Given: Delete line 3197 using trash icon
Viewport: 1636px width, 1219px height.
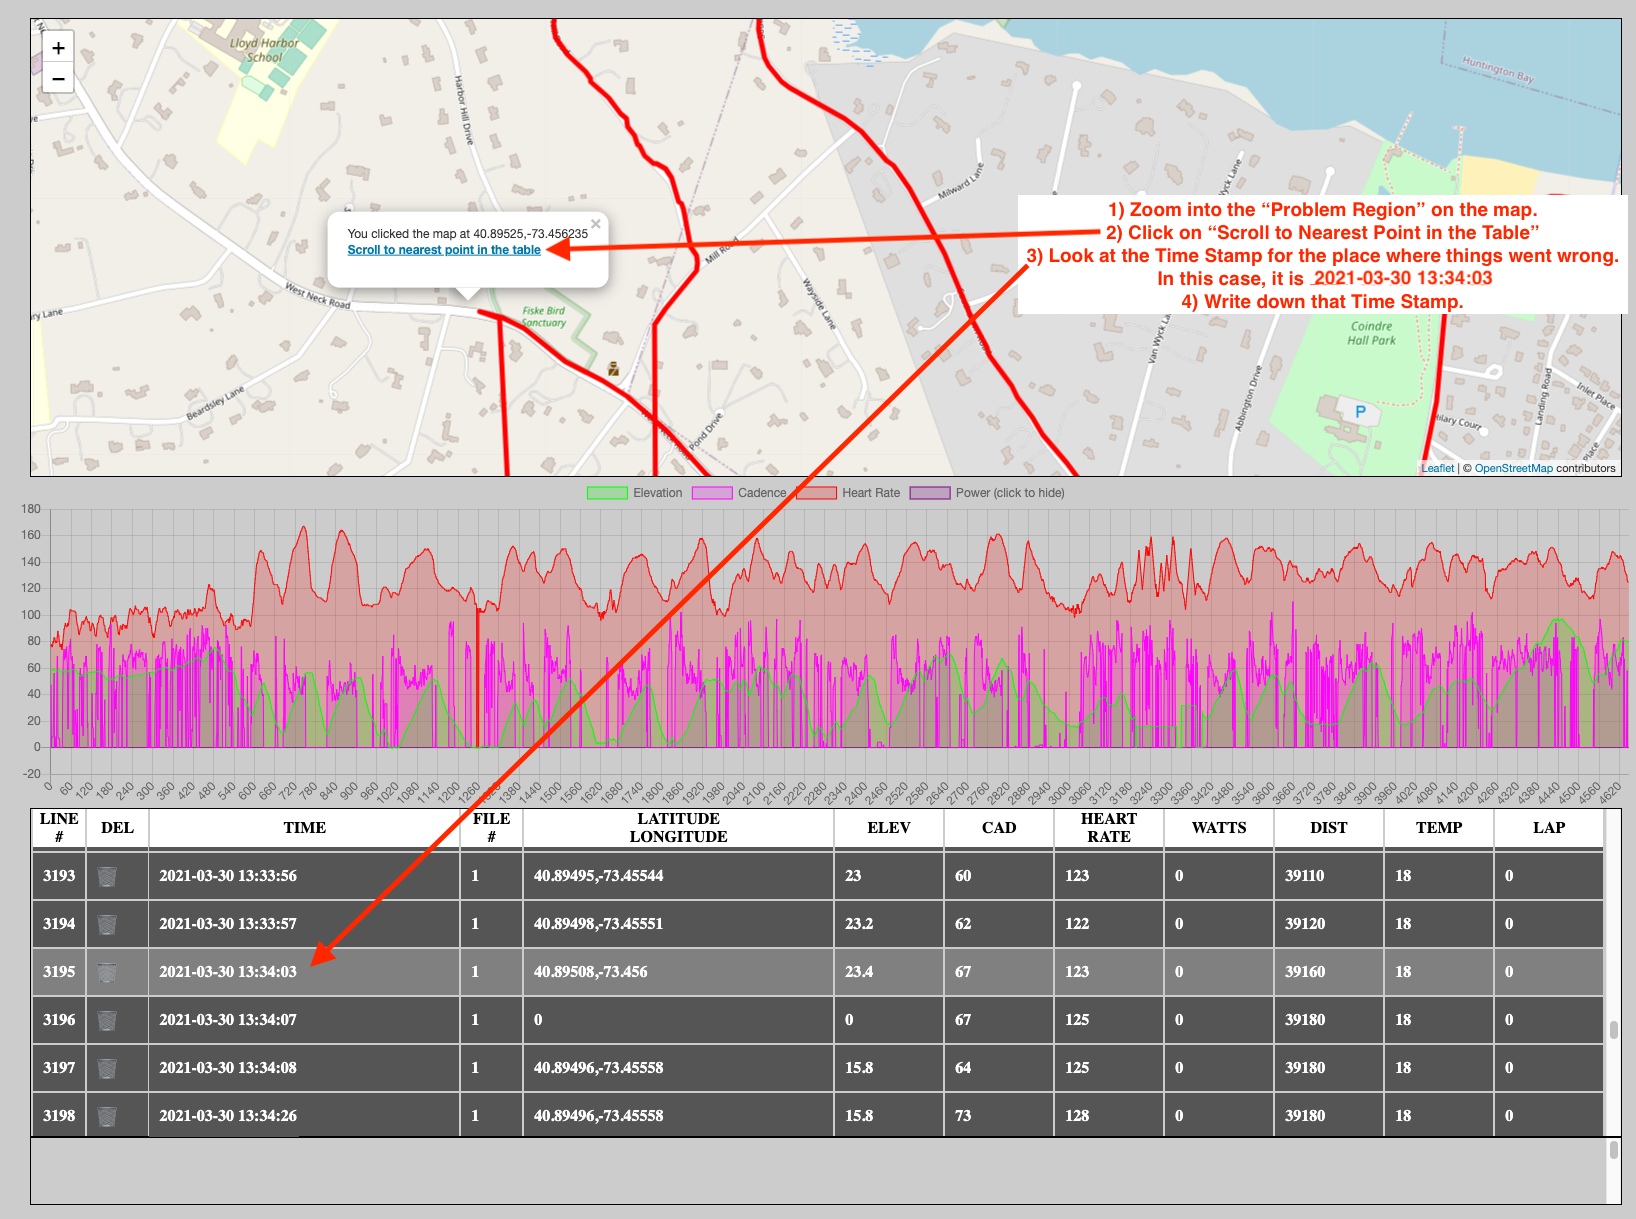Looking at the screenshot, I should point(107,1068).
